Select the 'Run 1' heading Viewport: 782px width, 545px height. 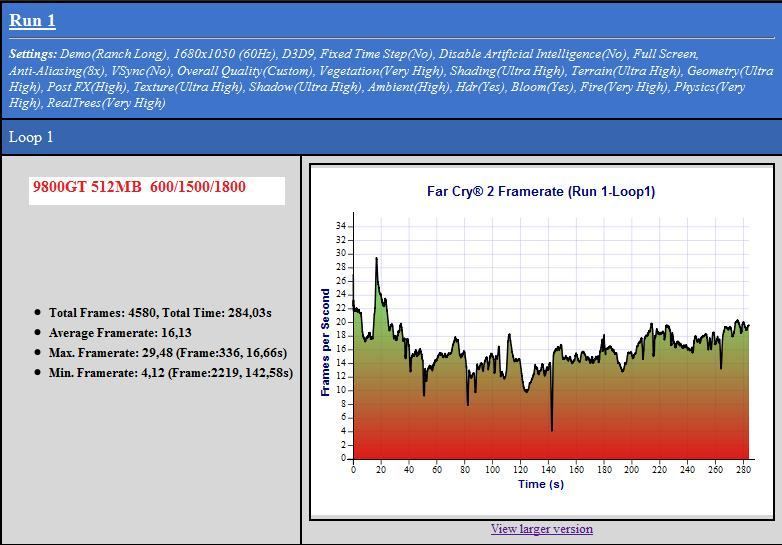[x=32, y=20]
